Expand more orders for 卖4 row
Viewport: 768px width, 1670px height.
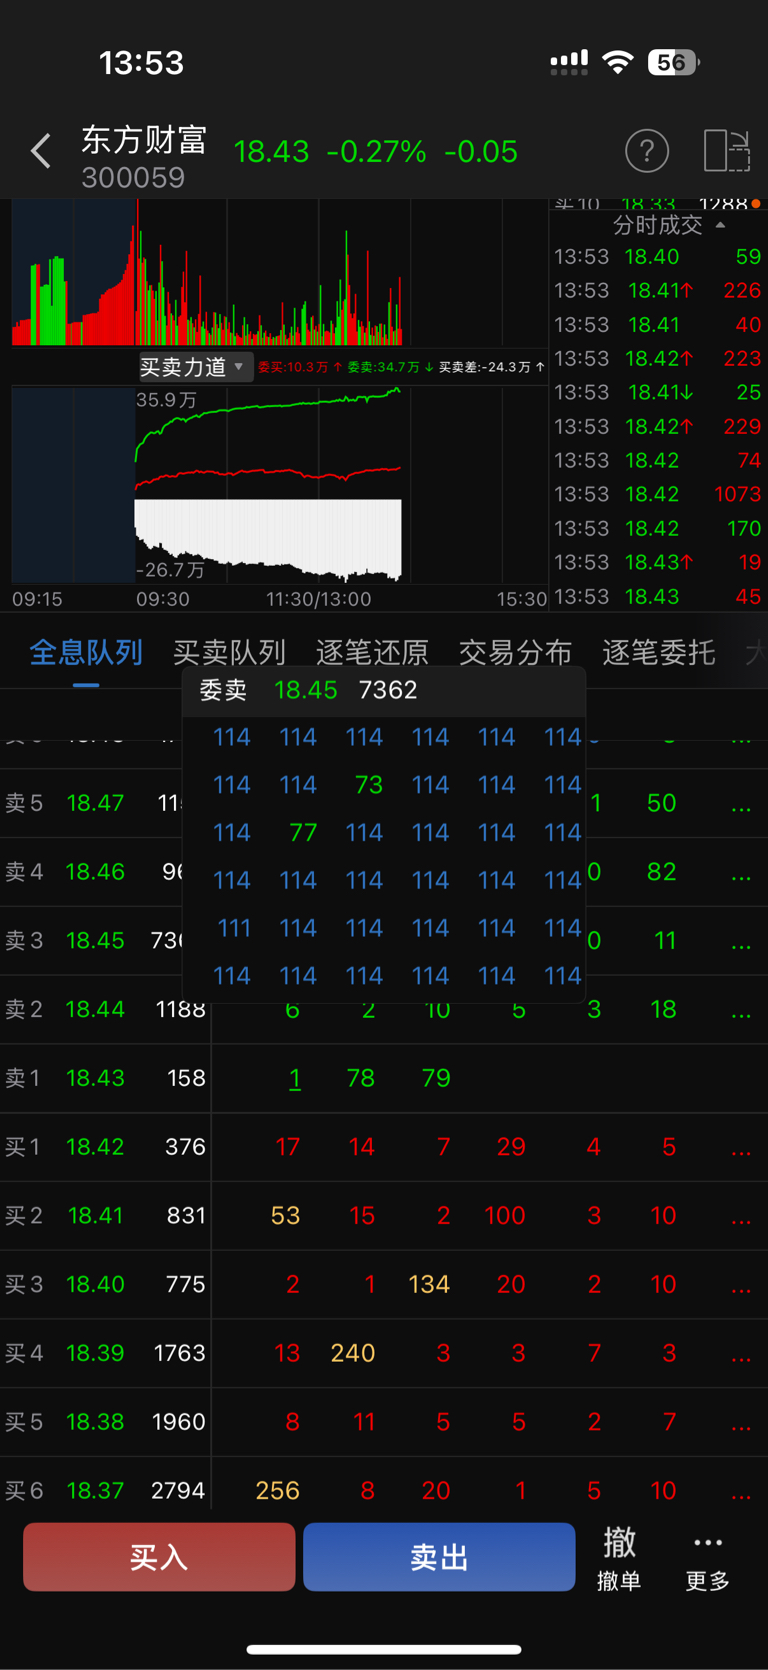(741, 873)
